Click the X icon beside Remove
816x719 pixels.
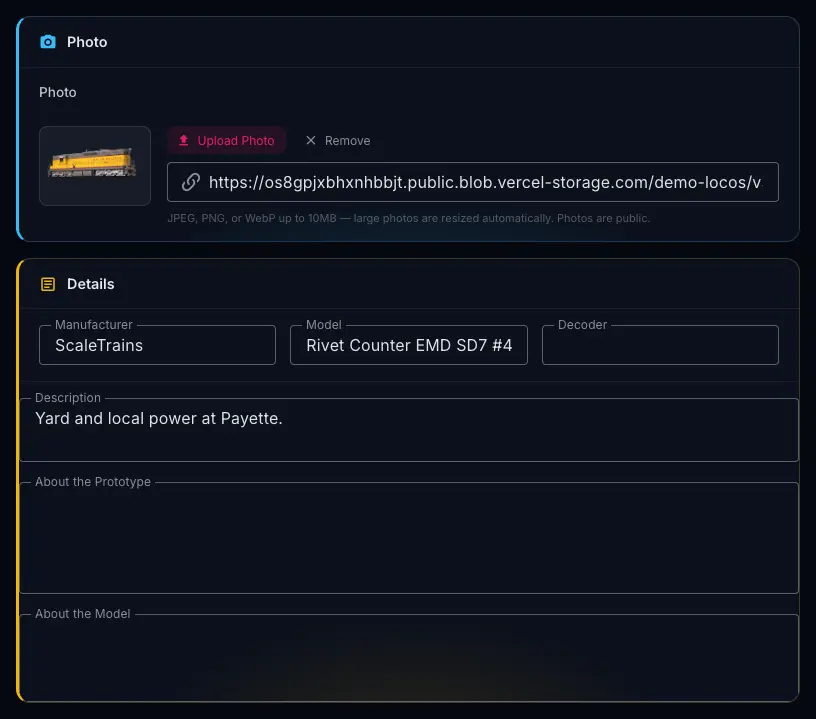pos(311,140)
